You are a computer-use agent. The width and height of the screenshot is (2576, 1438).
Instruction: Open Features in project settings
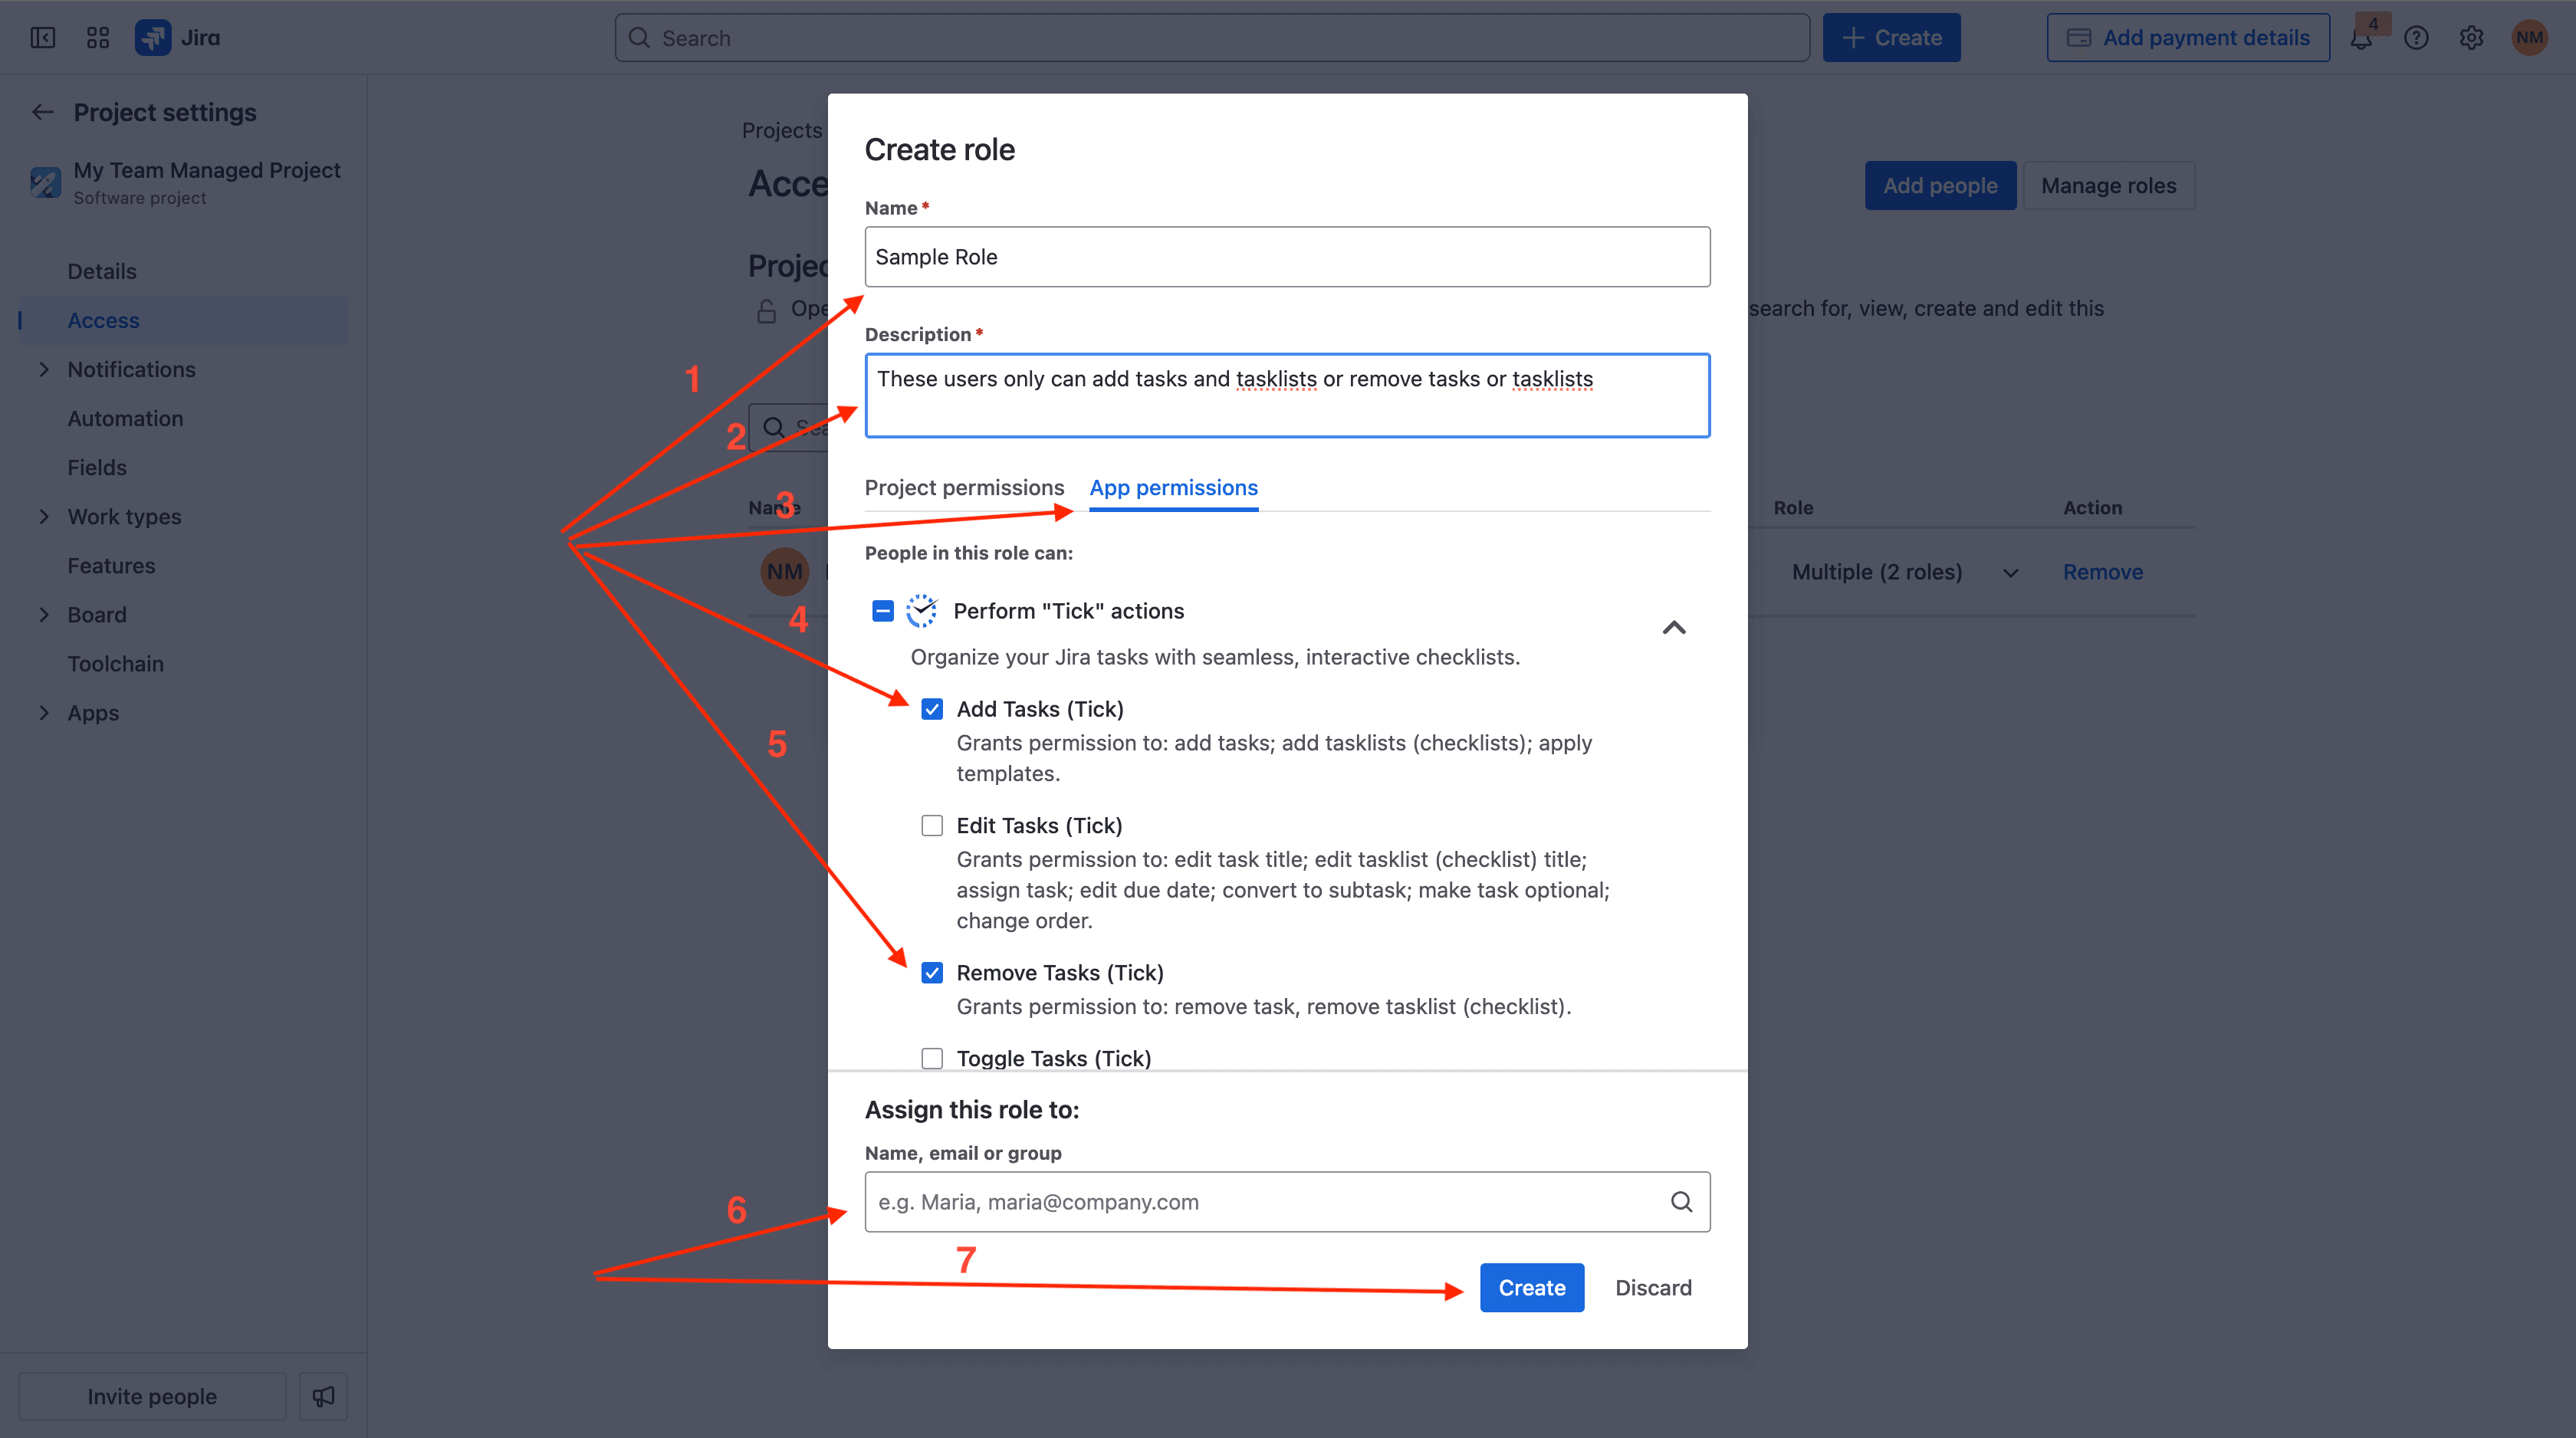tap(111, 566)
